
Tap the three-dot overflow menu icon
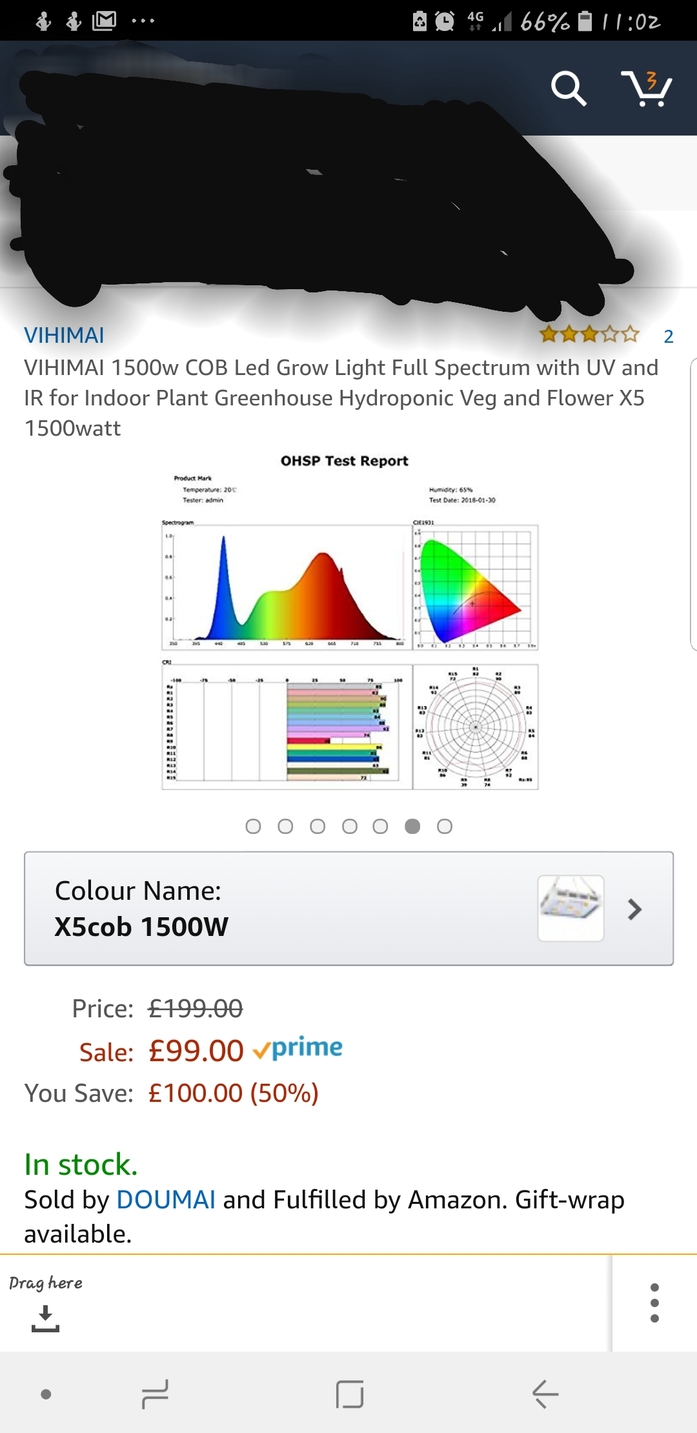pos(654,1302)
